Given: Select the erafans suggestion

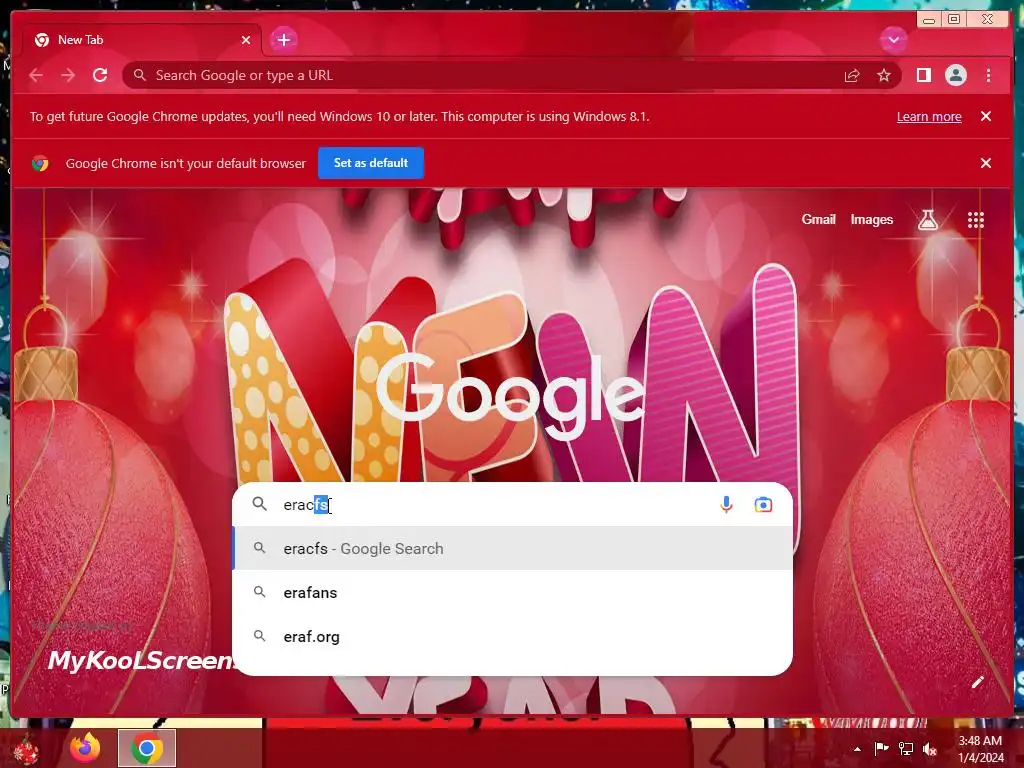Looking at the screenshot, I should coord(513,592).
